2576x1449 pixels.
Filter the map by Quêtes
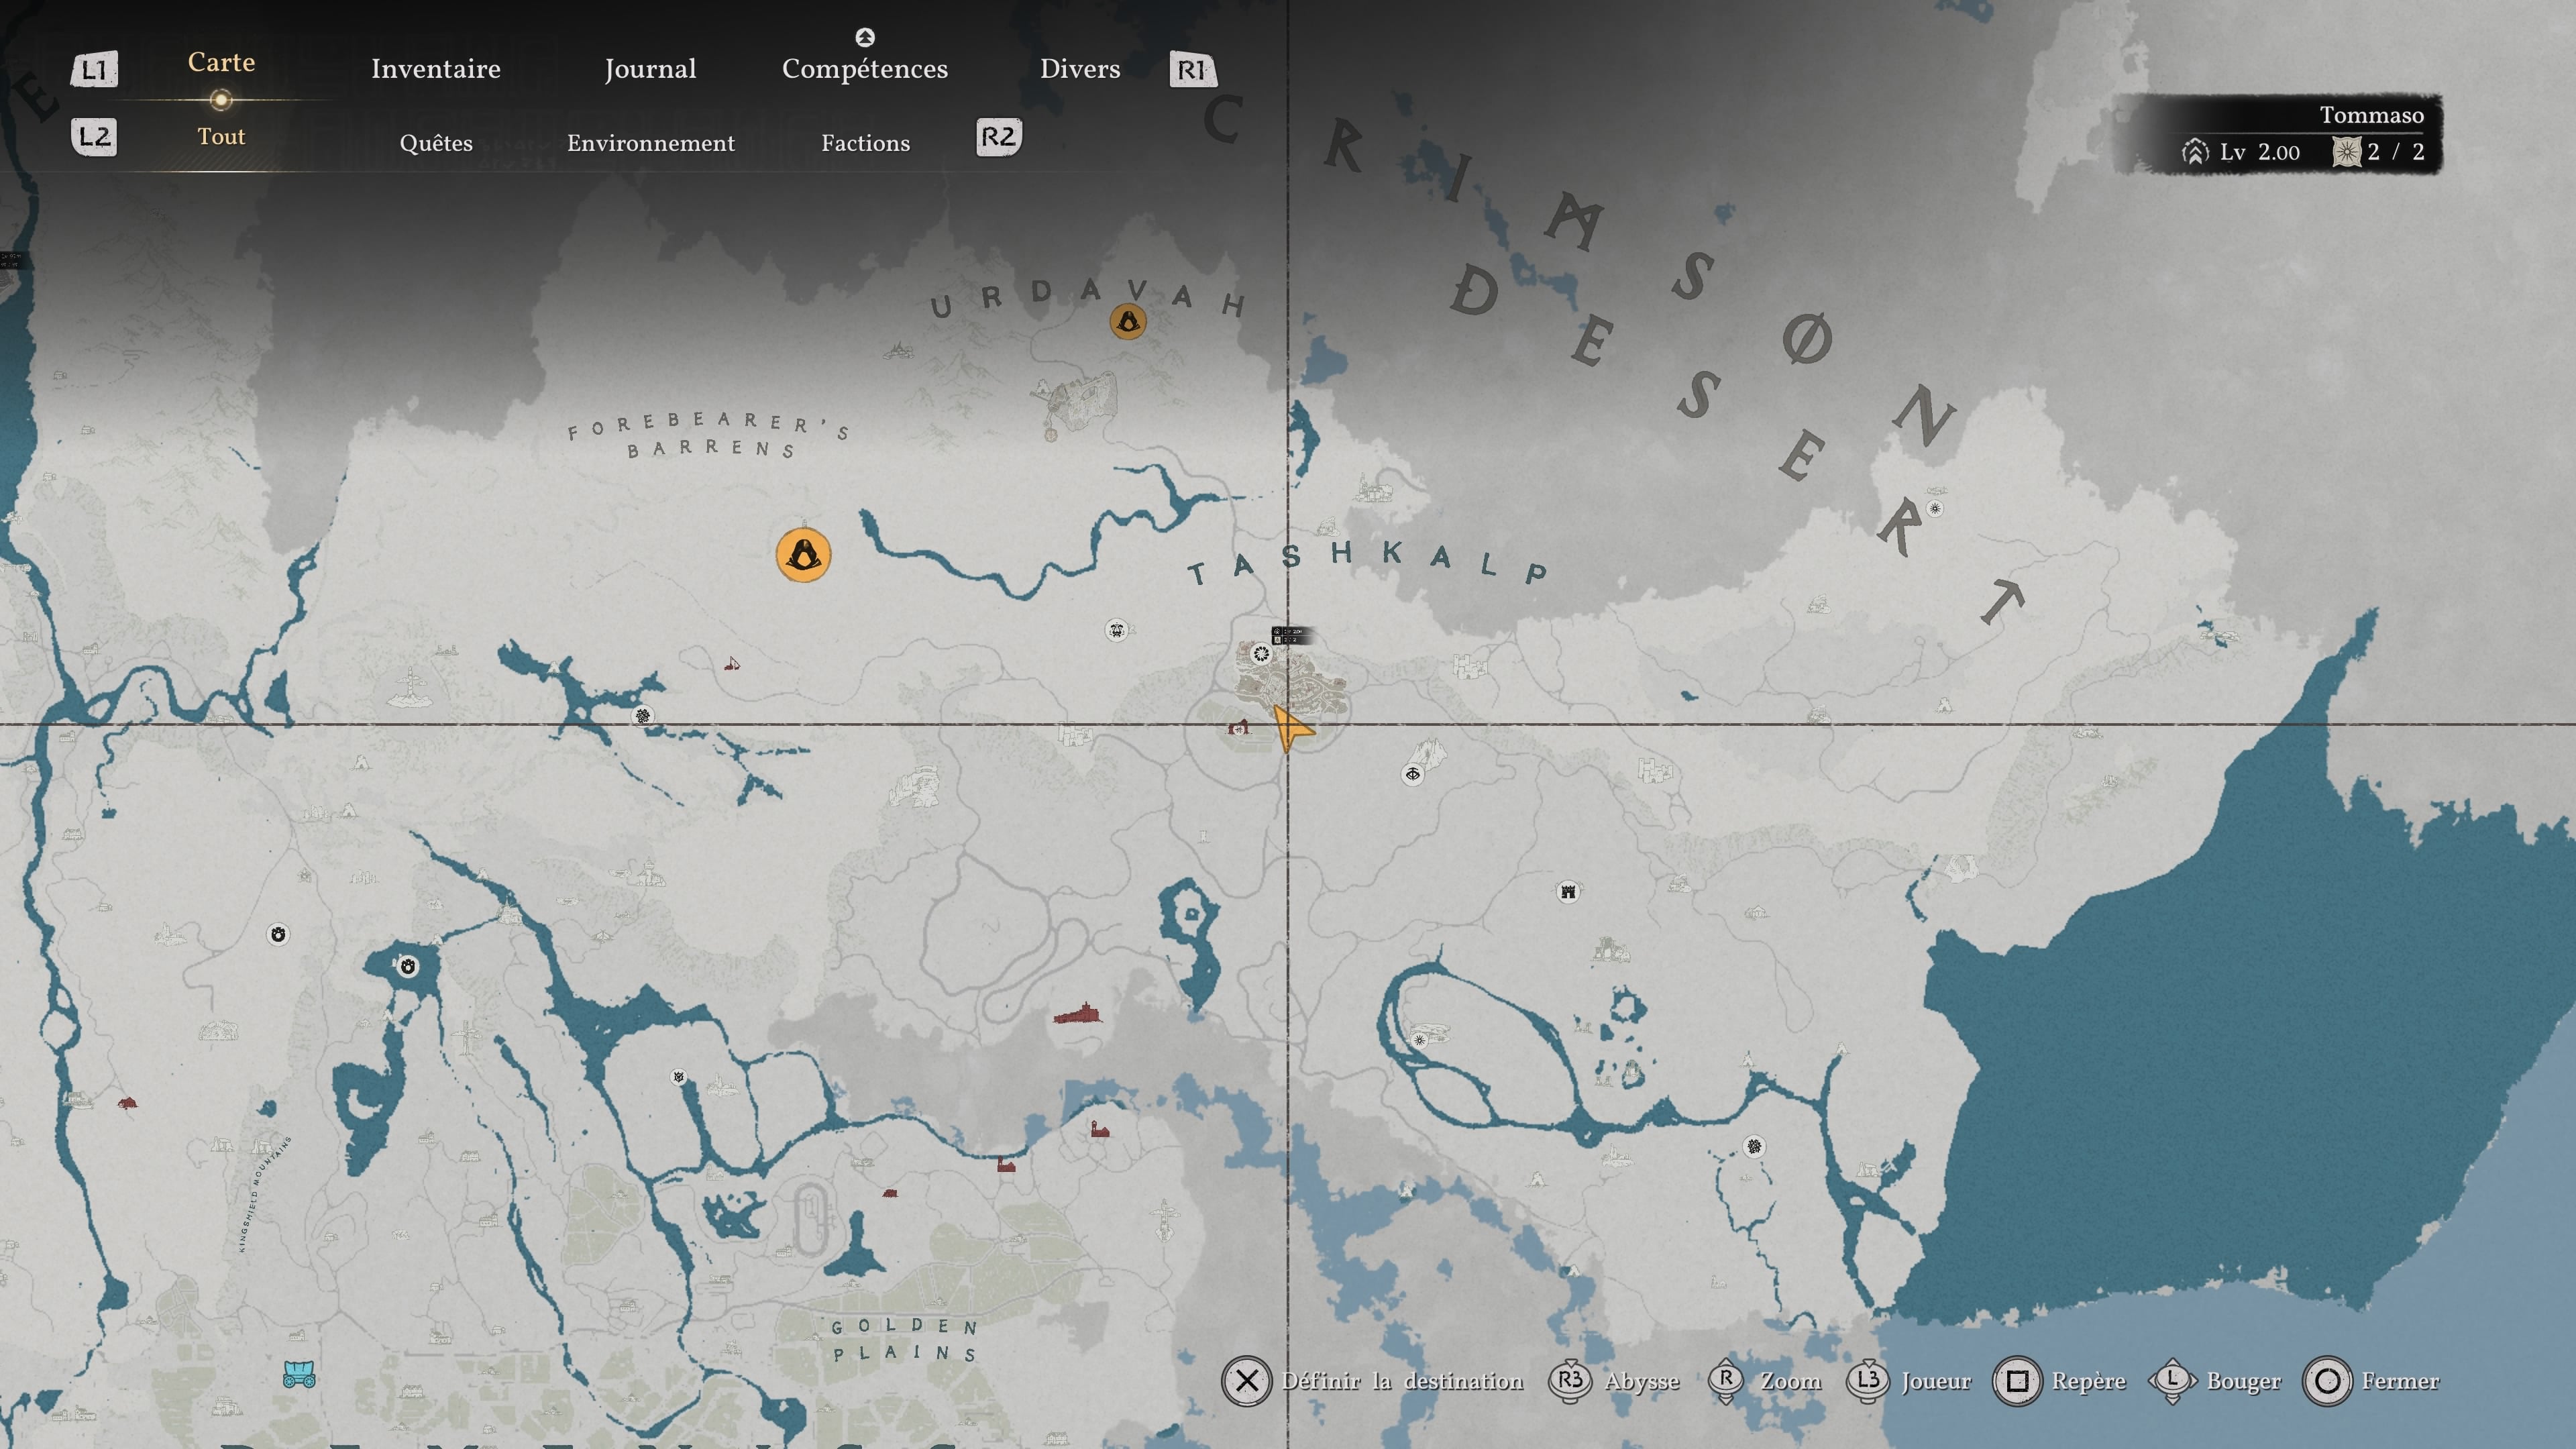(436, 143)
